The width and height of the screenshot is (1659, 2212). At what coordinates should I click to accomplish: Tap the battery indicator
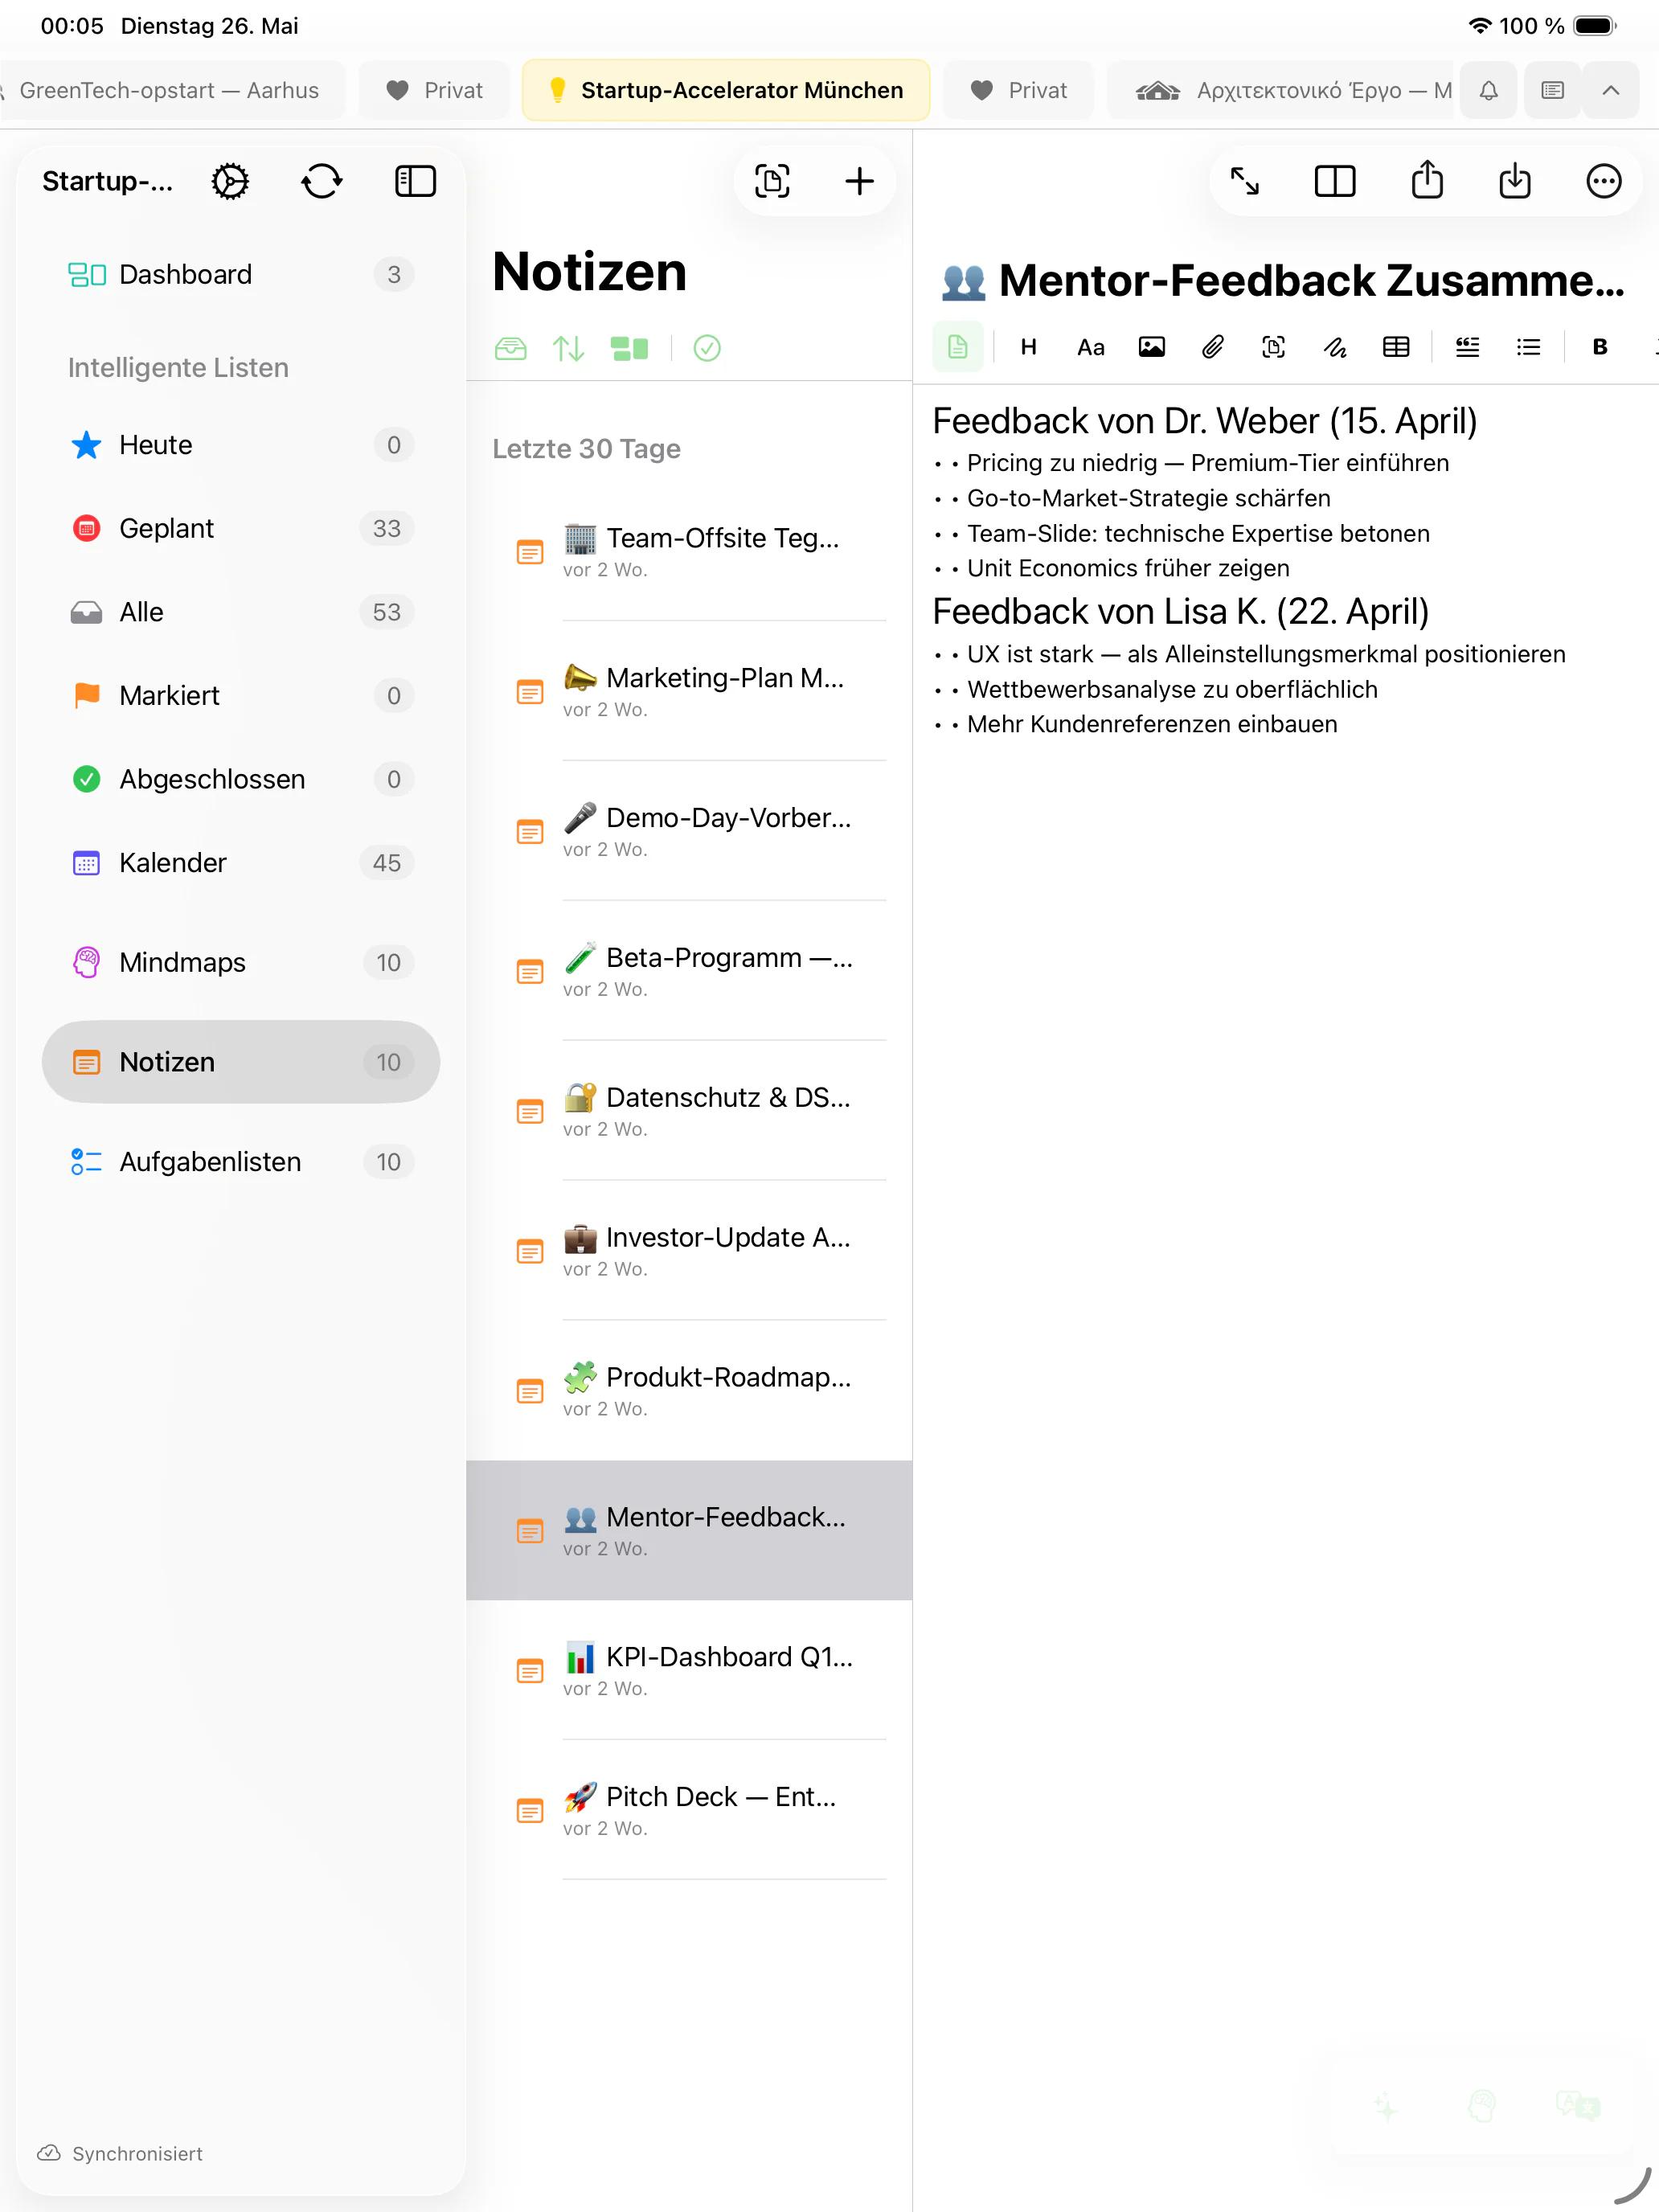click(1595, 26)
